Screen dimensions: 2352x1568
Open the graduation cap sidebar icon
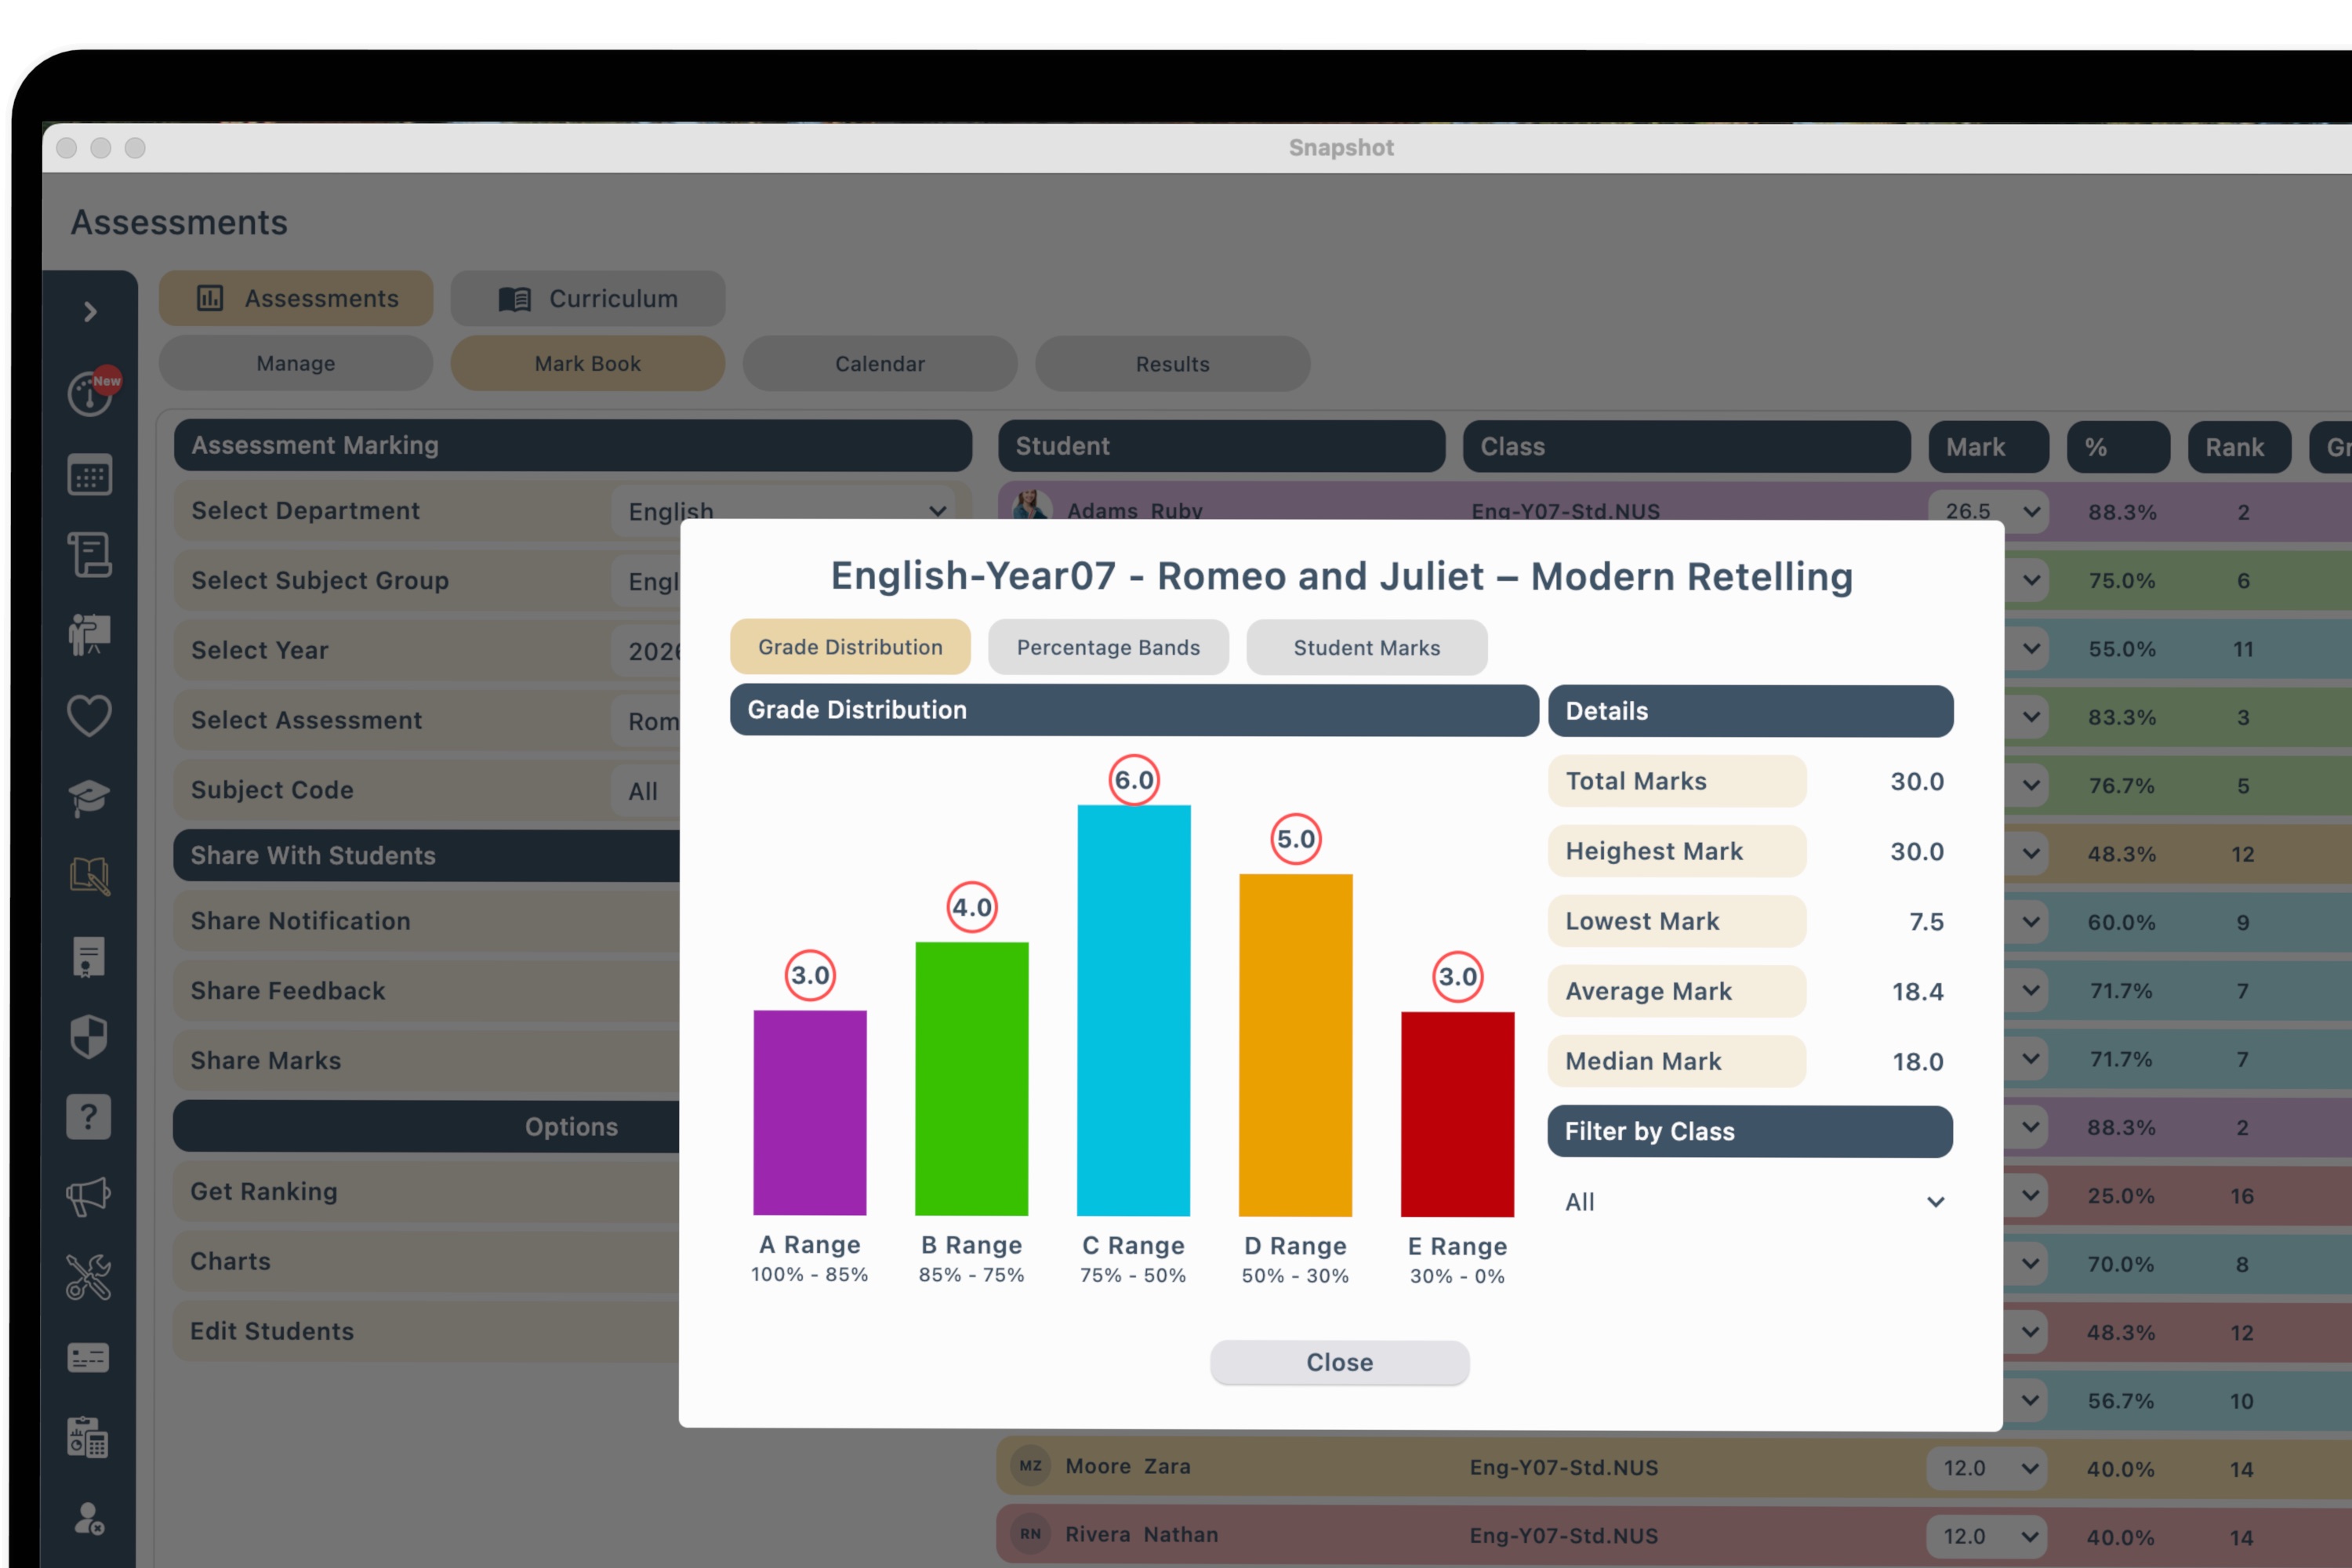tap(89, 797)
